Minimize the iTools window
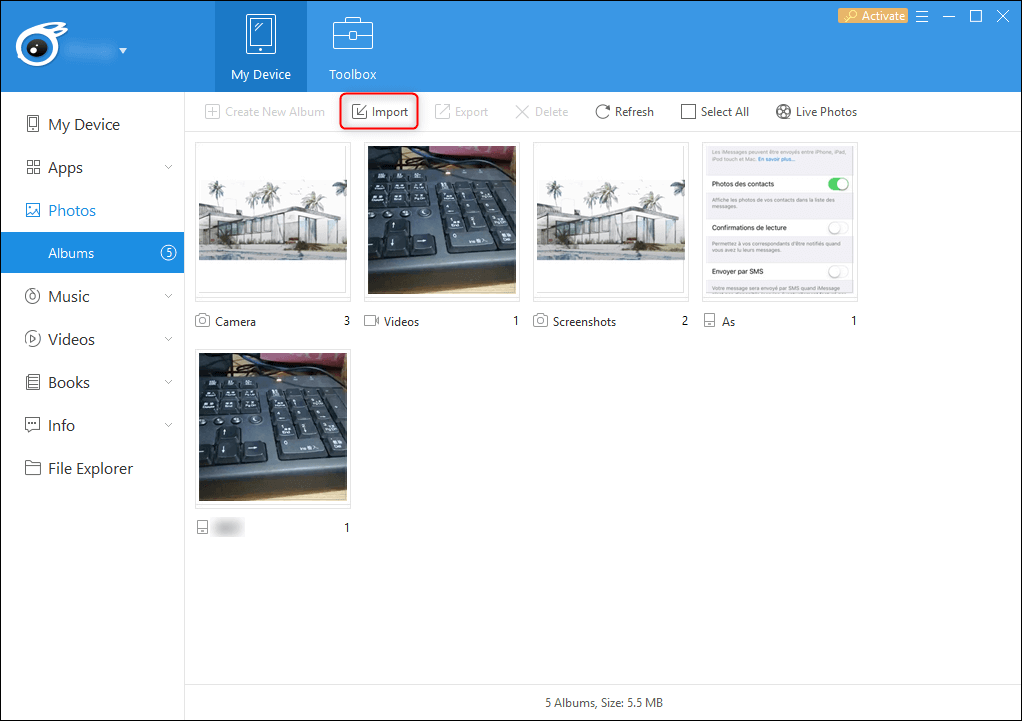Viewport: 1022px width, 721px height. click(x=949, y=16)
